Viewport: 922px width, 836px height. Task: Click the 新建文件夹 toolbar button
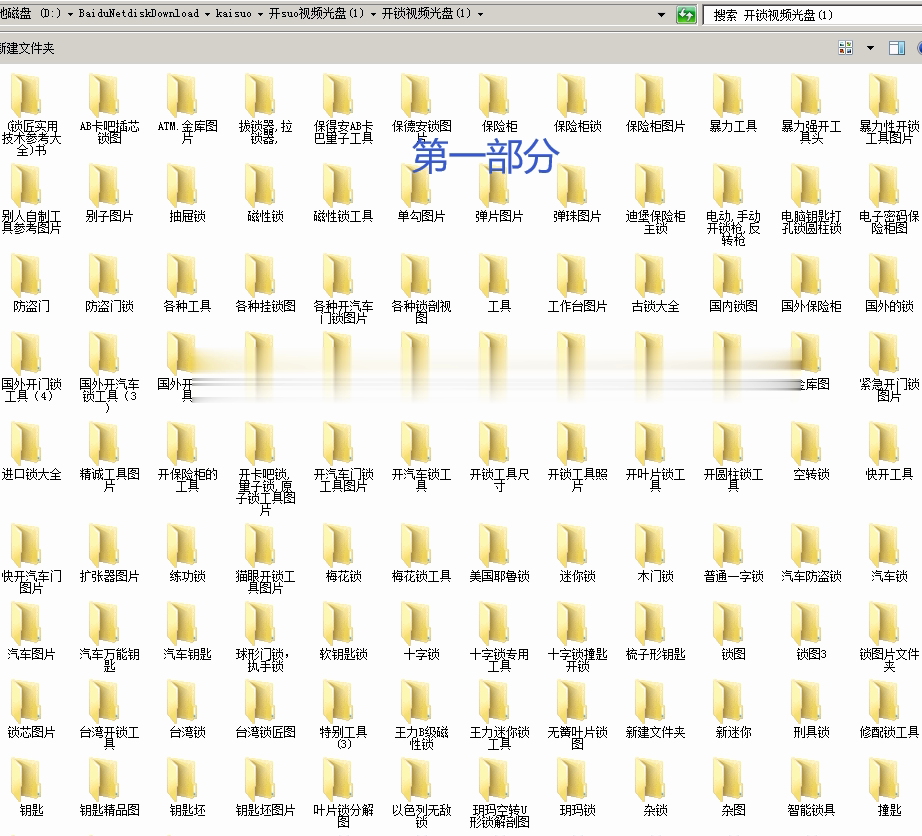coord(26,48)
